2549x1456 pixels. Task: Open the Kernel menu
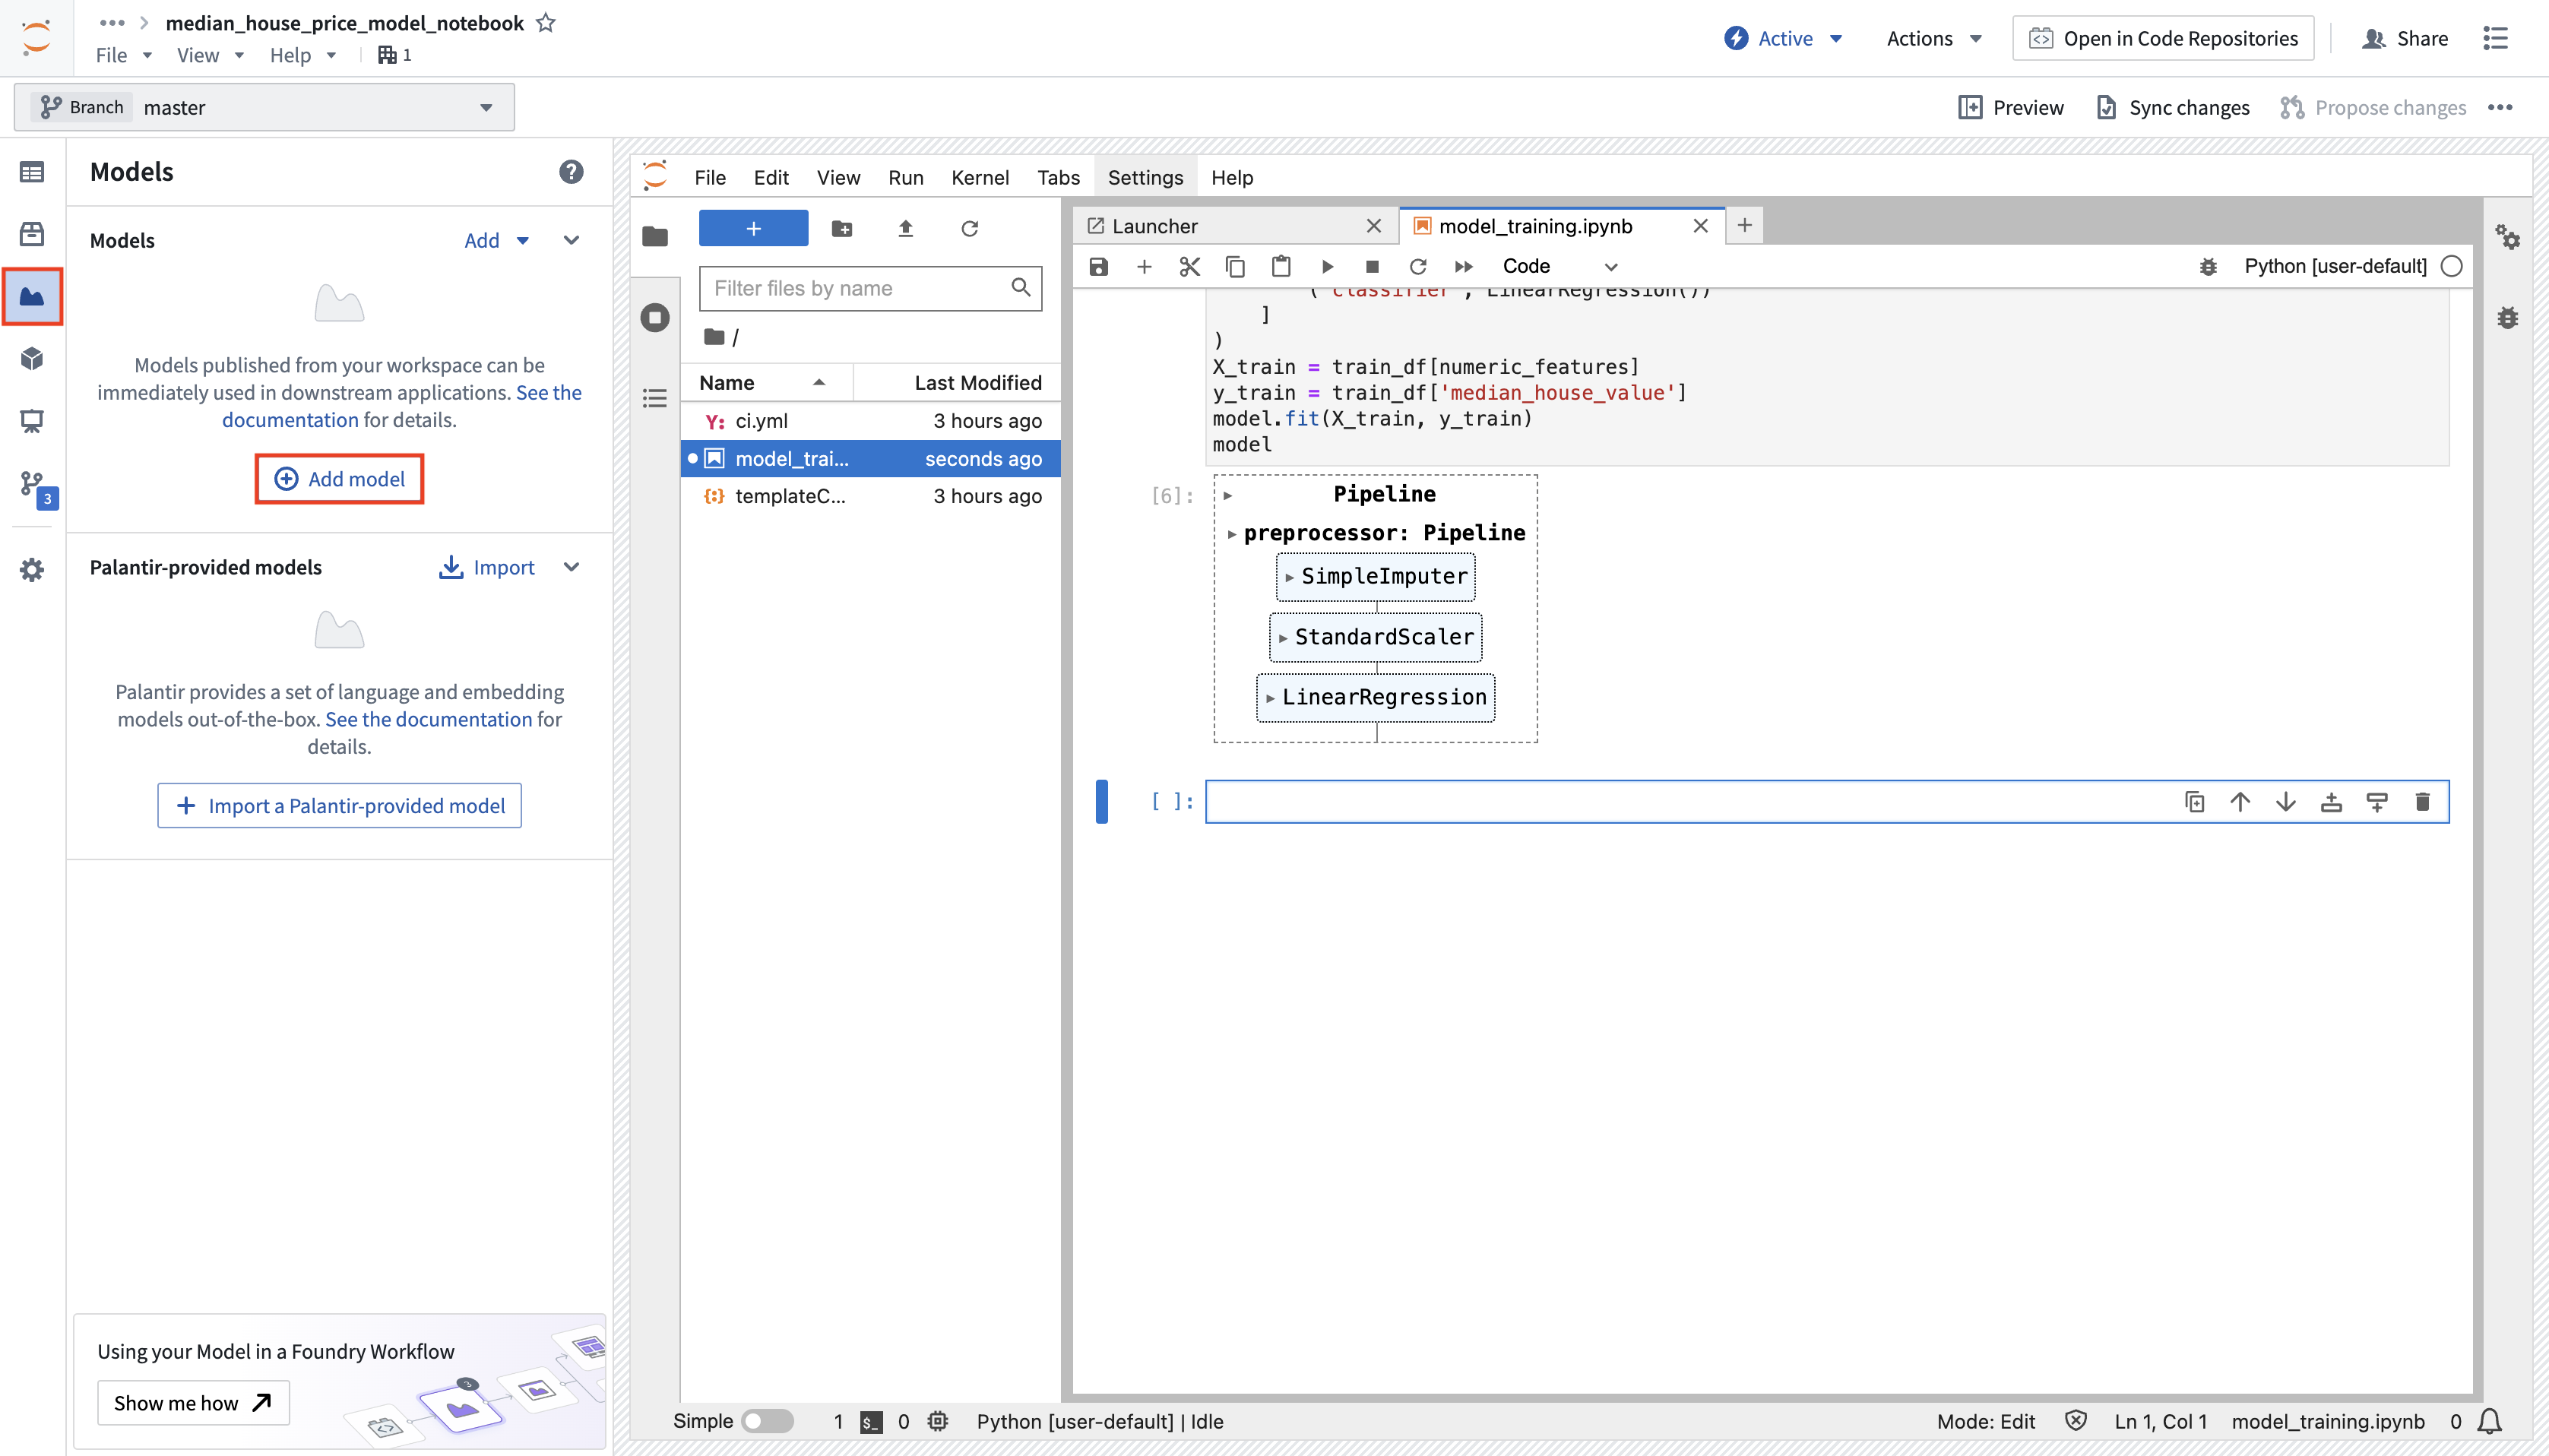(x=979, y=177)
